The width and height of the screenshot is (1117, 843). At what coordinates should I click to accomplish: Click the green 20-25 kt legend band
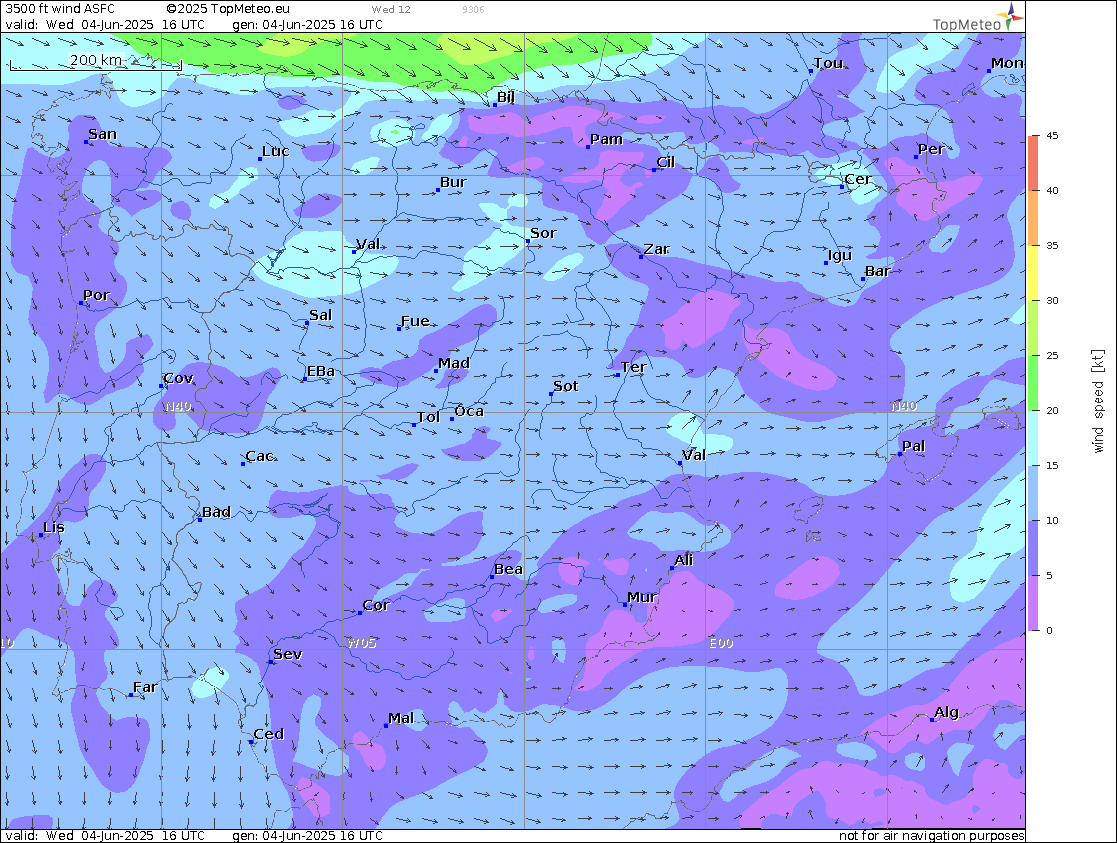pos(1033,383)
